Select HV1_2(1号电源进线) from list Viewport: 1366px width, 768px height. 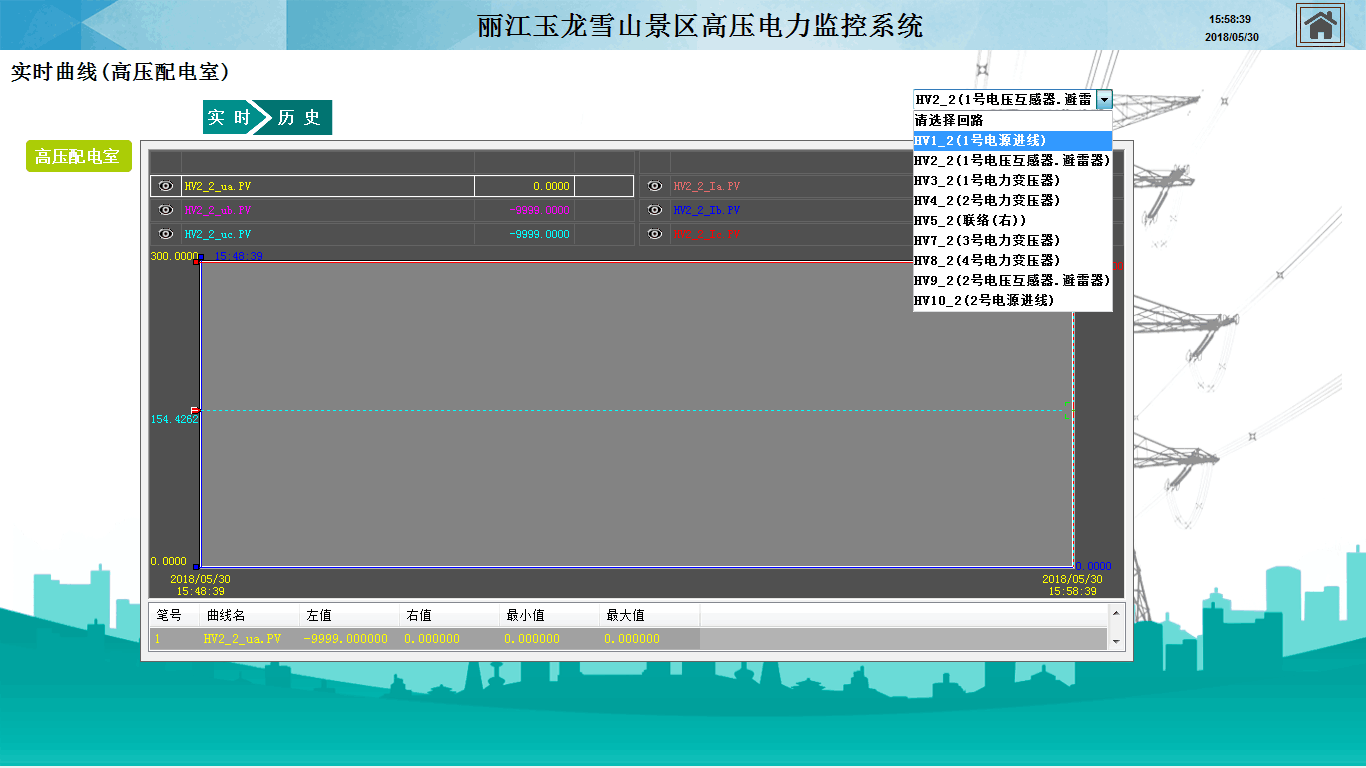coord(1012,140)
